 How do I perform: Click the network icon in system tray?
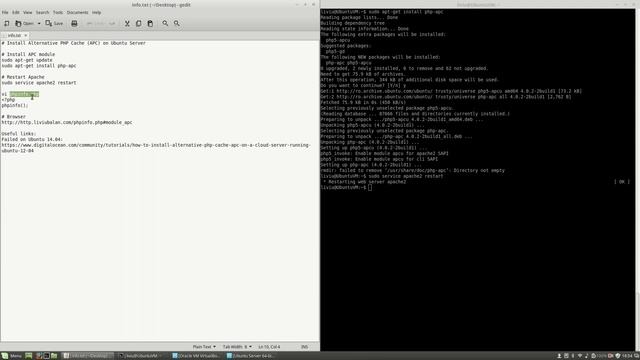[580, 356]
